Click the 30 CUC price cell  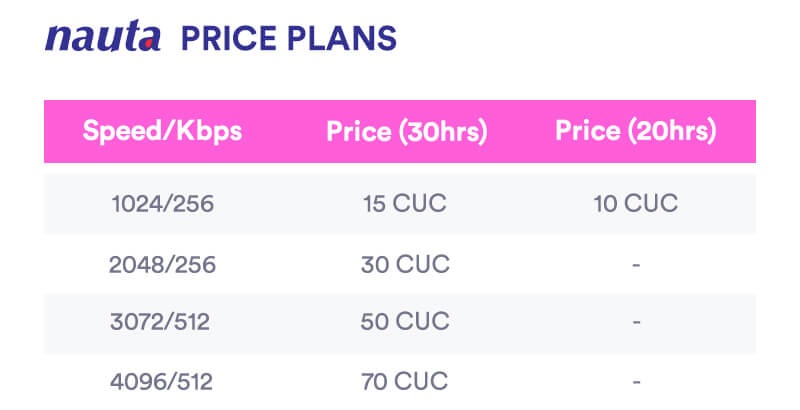pos(405,264)
